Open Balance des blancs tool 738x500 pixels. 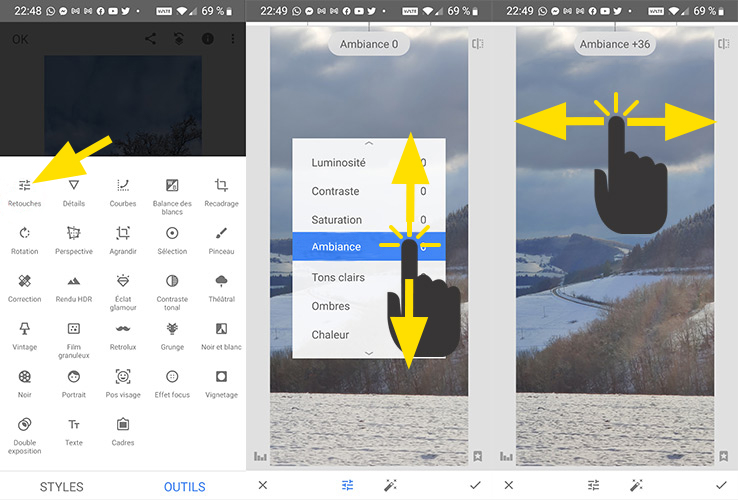pyautogui.click(x=172, y=197)
